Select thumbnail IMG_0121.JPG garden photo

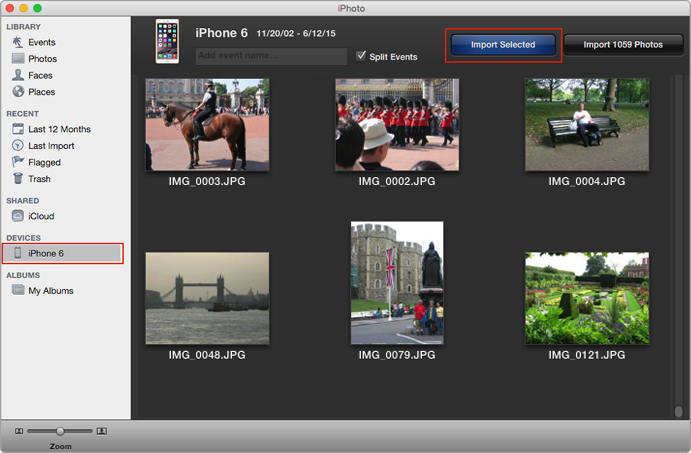coord(587,298)
